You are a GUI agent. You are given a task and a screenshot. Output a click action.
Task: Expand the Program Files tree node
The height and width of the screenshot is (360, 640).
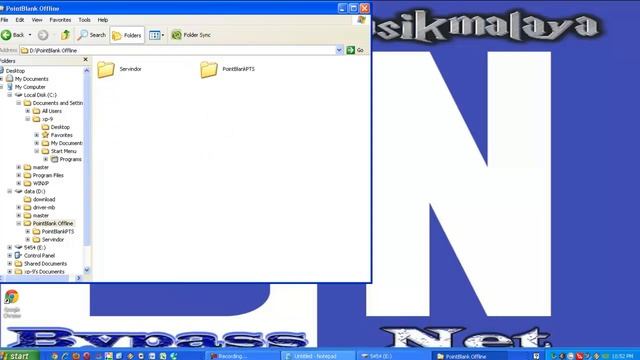click(19, 175)
